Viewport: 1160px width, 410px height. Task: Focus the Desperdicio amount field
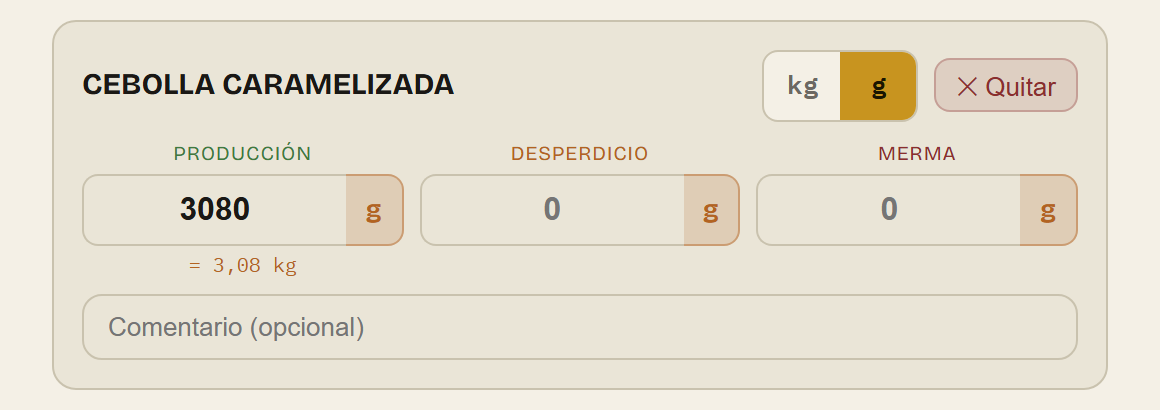click(553, 210)
